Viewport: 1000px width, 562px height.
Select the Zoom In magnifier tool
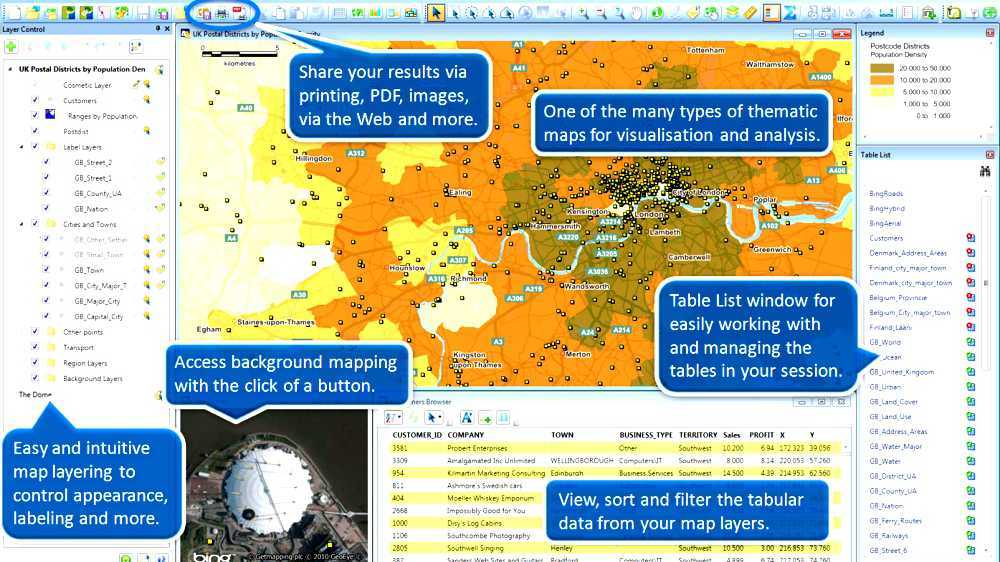click(583, 12)
